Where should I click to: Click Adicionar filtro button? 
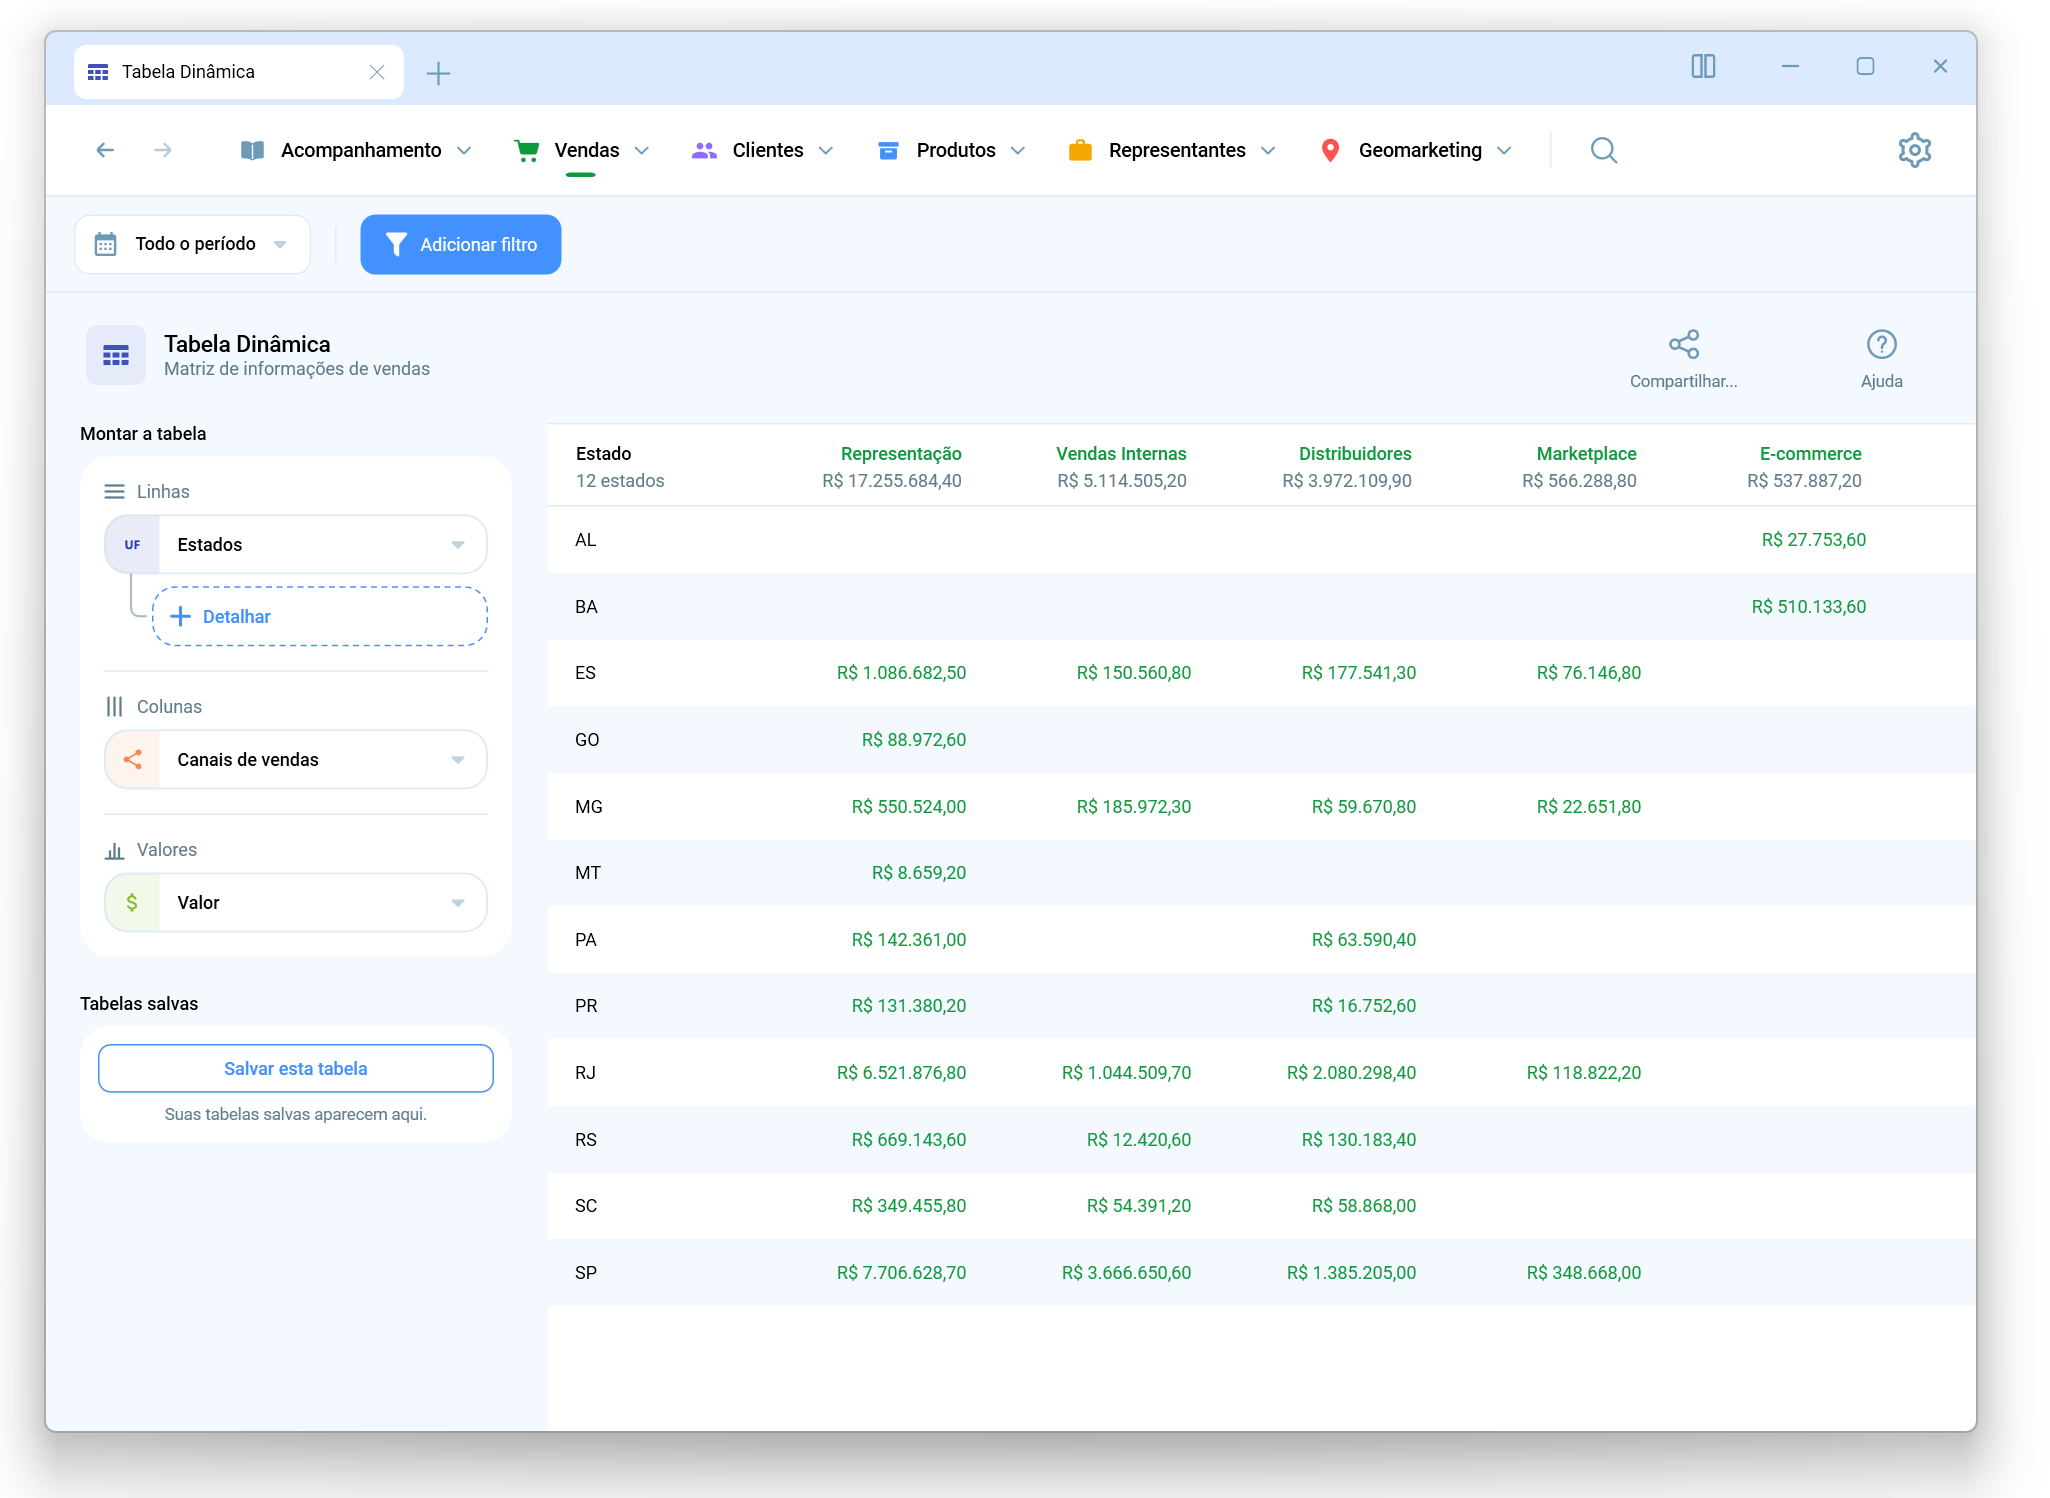click(461, 244)
